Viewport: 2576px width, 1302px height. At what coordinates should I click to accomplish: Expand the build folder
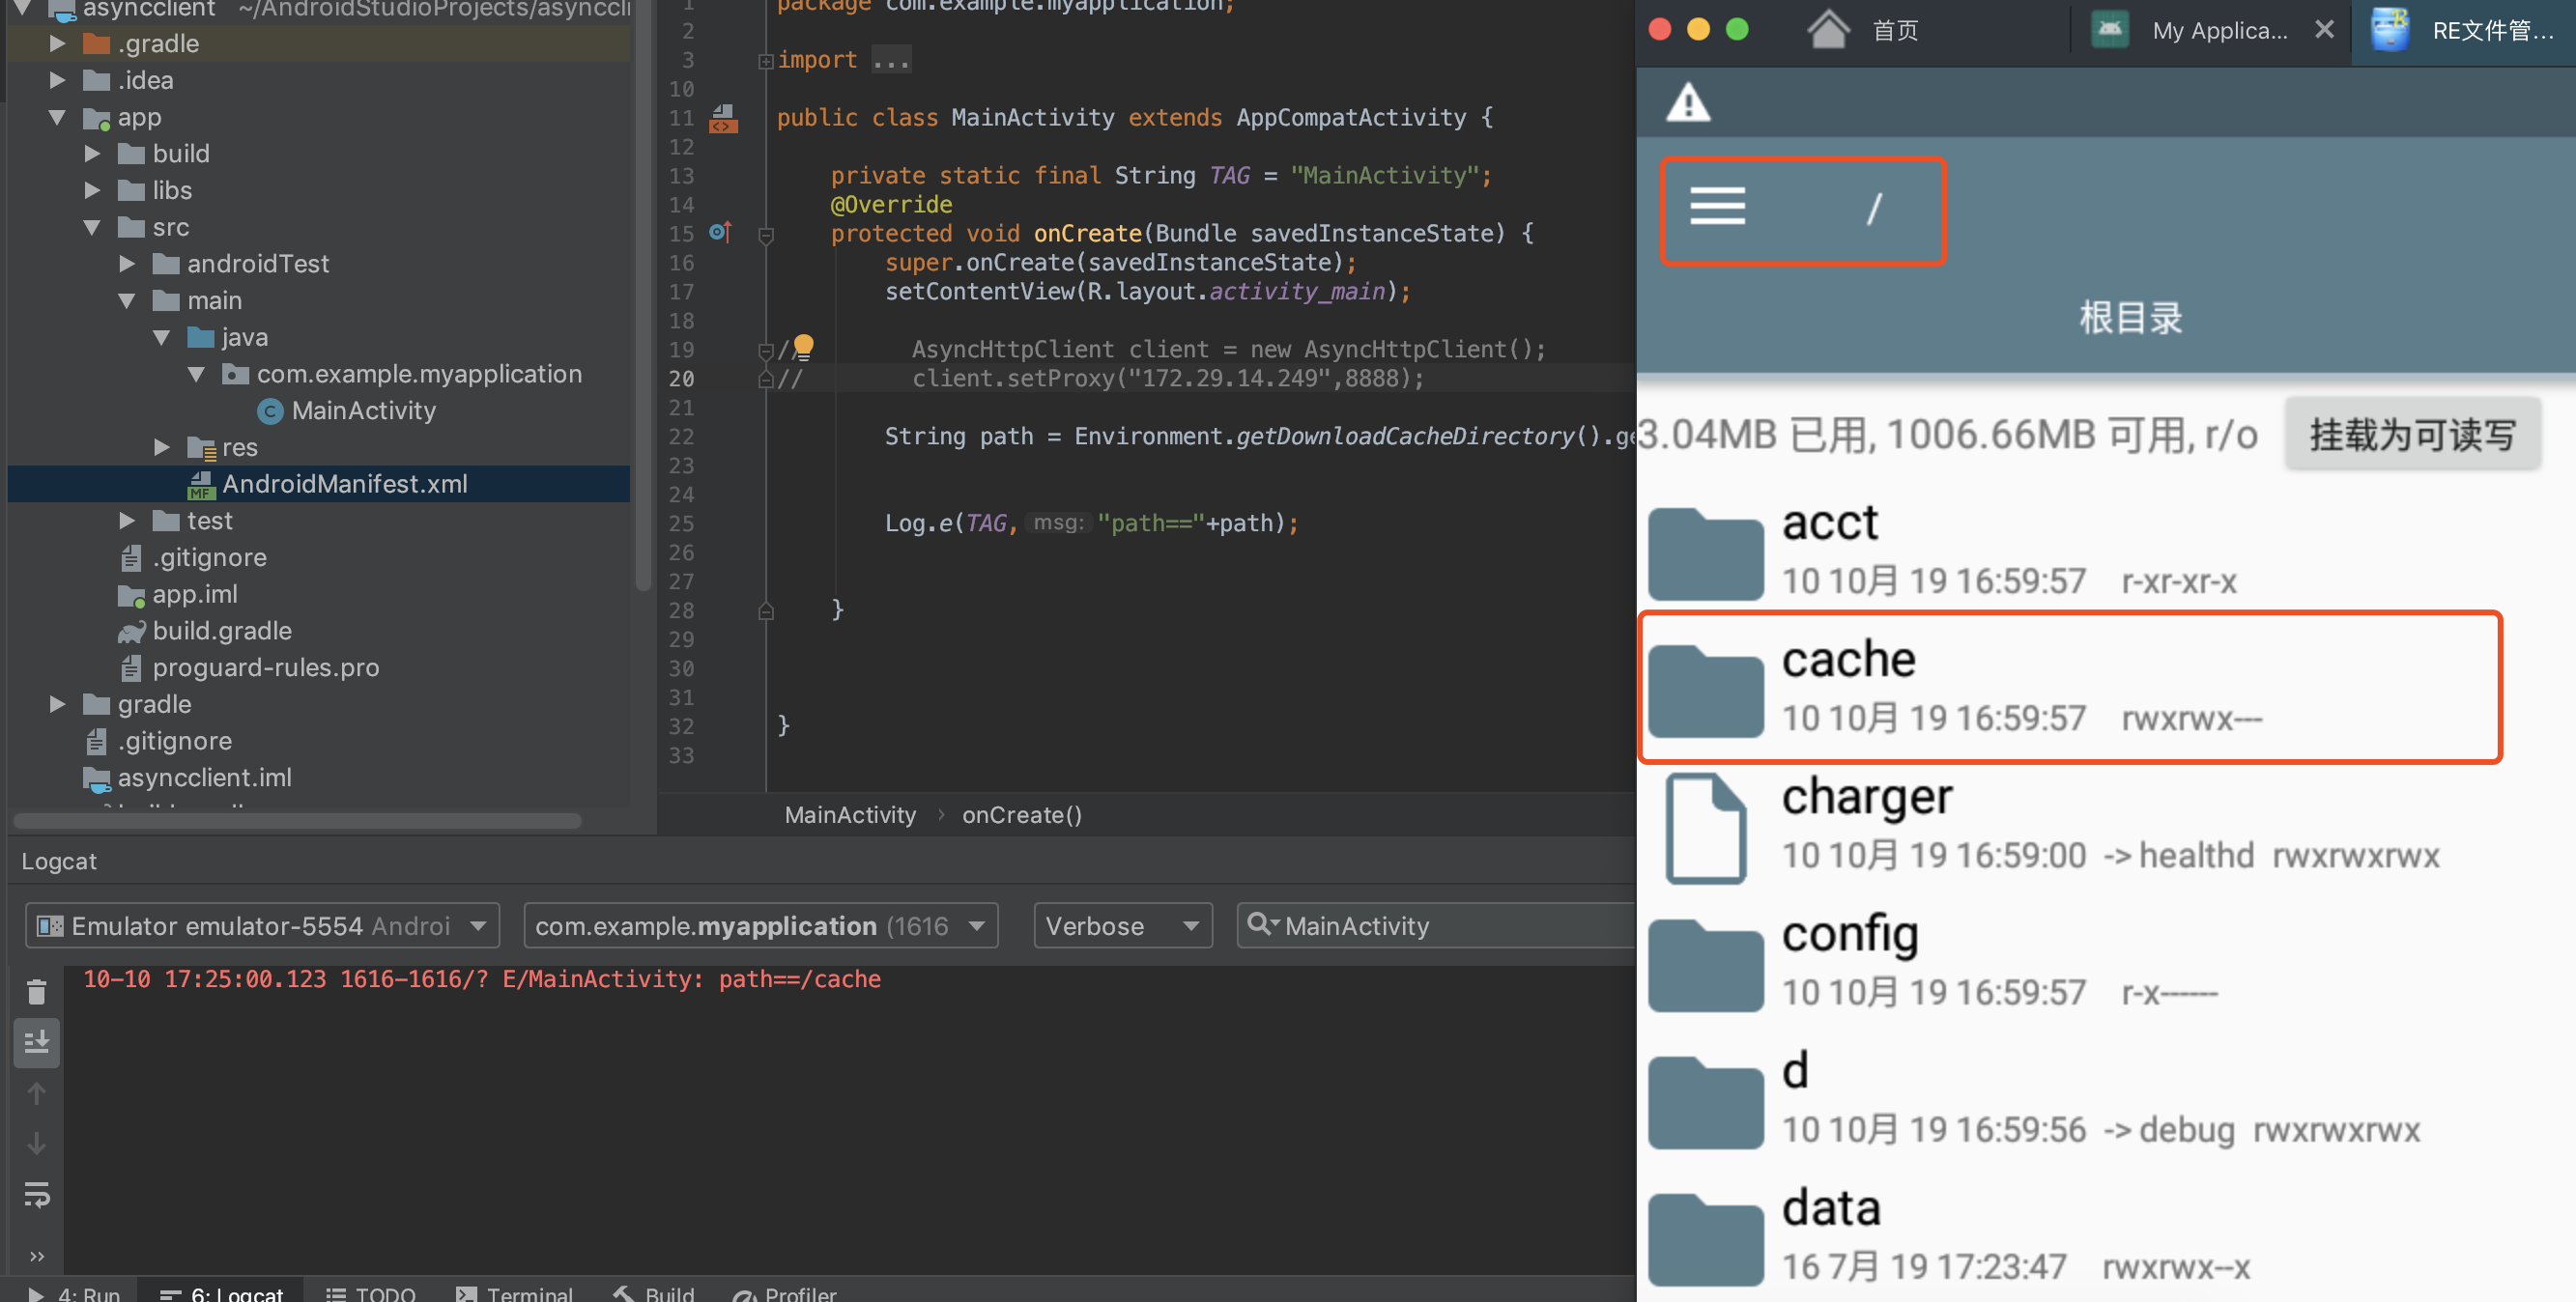tap(93, 153)
